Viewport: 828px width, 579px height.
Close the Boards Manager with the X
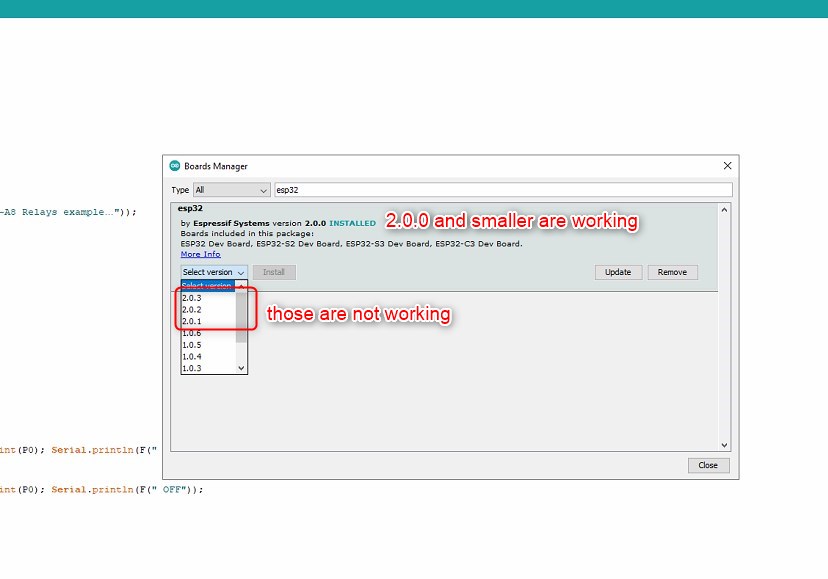727,166
